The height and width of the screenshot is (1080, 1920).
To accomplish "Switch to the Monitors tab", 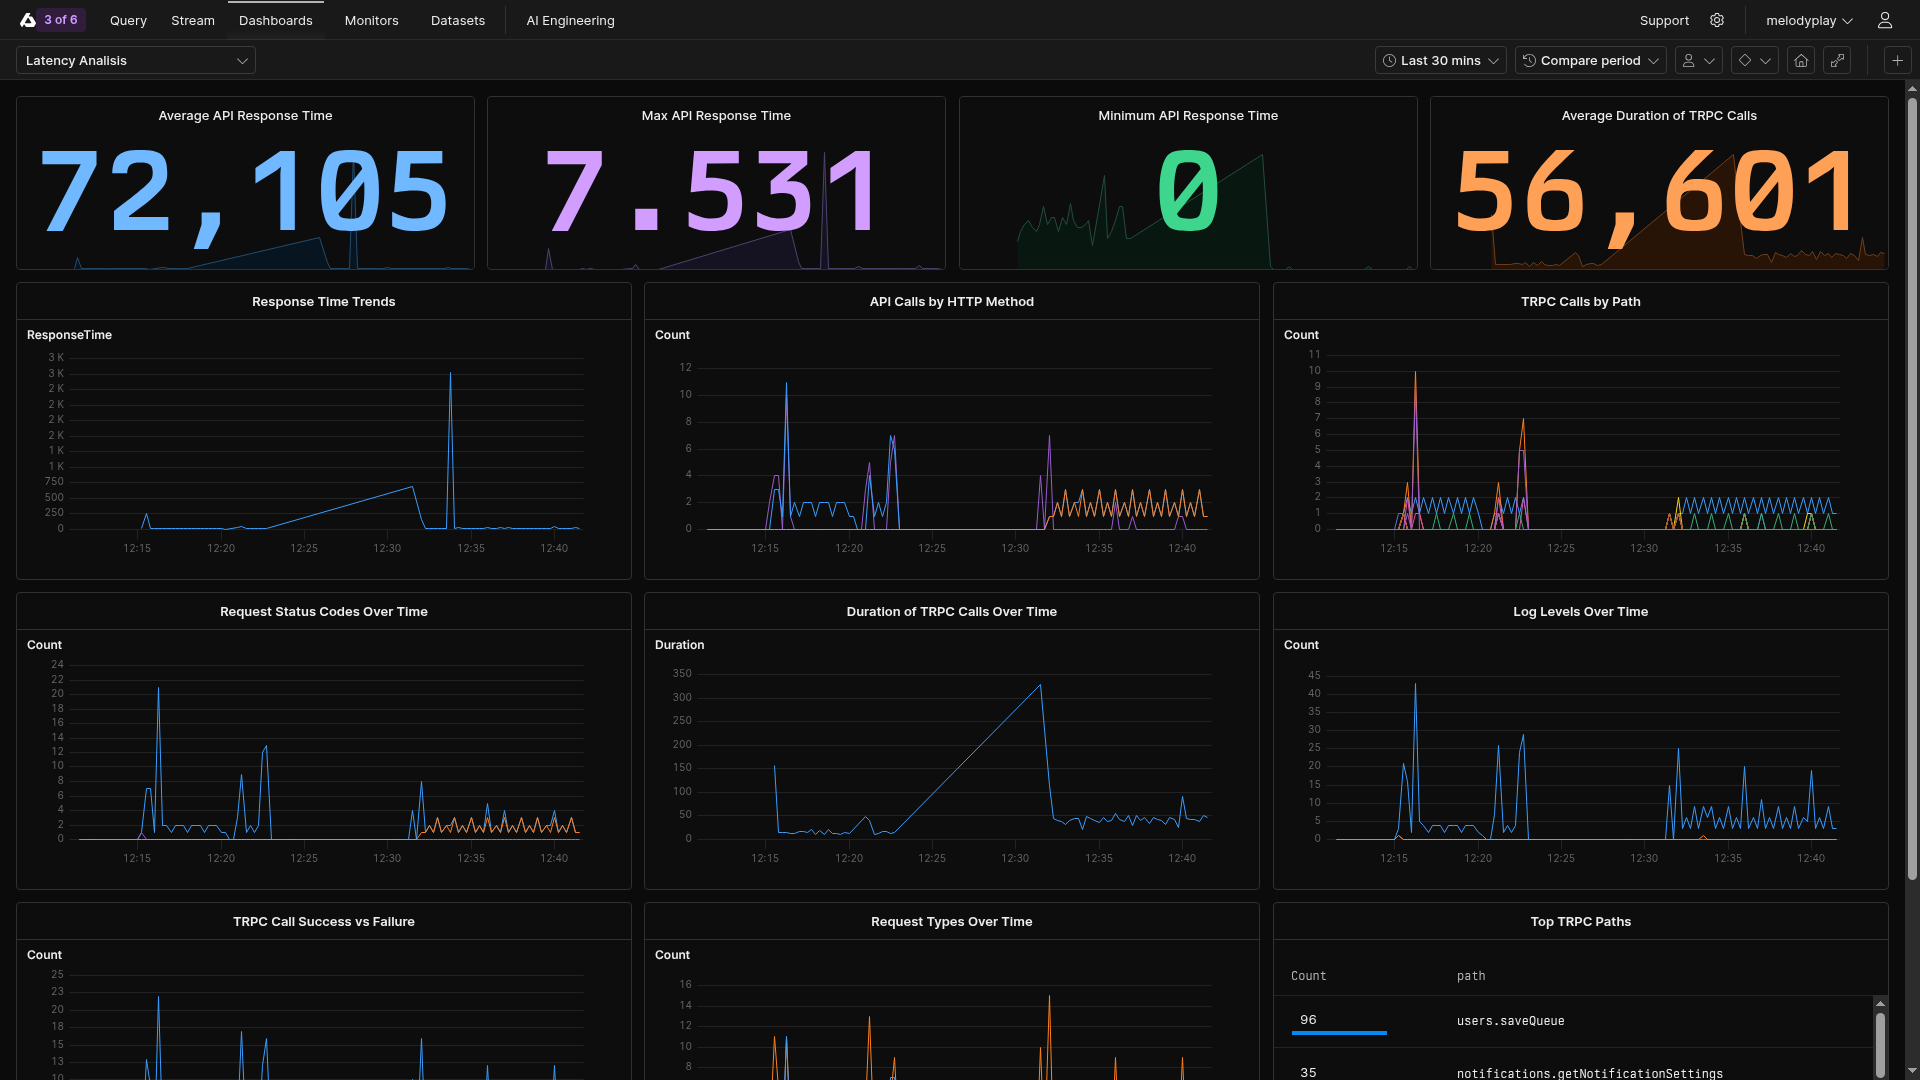I will 371,20.
